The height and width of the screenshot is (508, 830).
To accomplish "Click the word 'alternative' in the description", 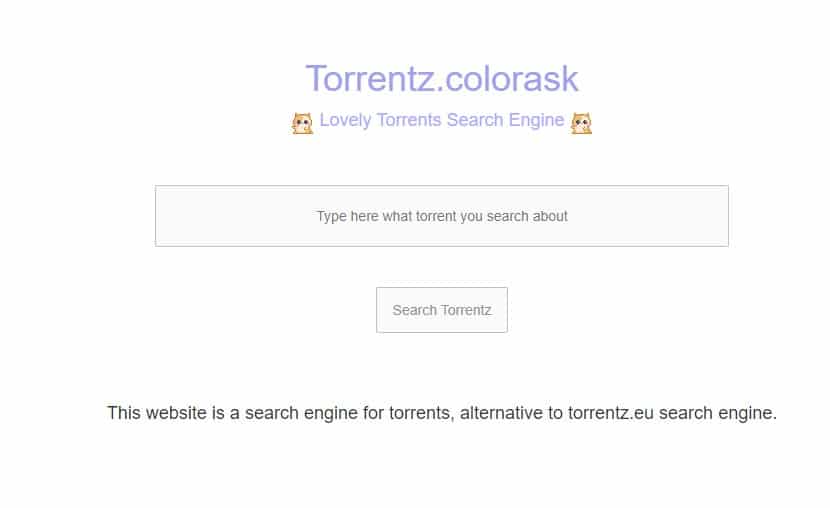I will (501, 413).
